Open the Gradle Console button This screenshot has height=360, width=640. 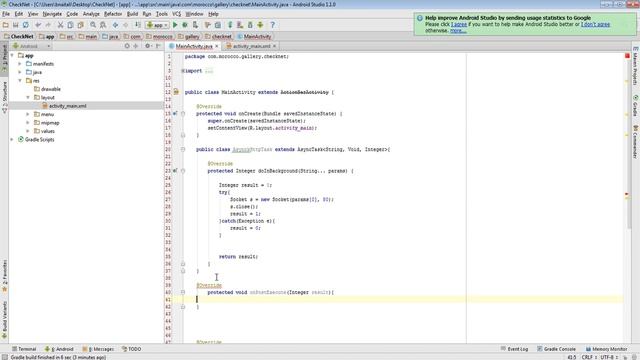click(556, 349)
